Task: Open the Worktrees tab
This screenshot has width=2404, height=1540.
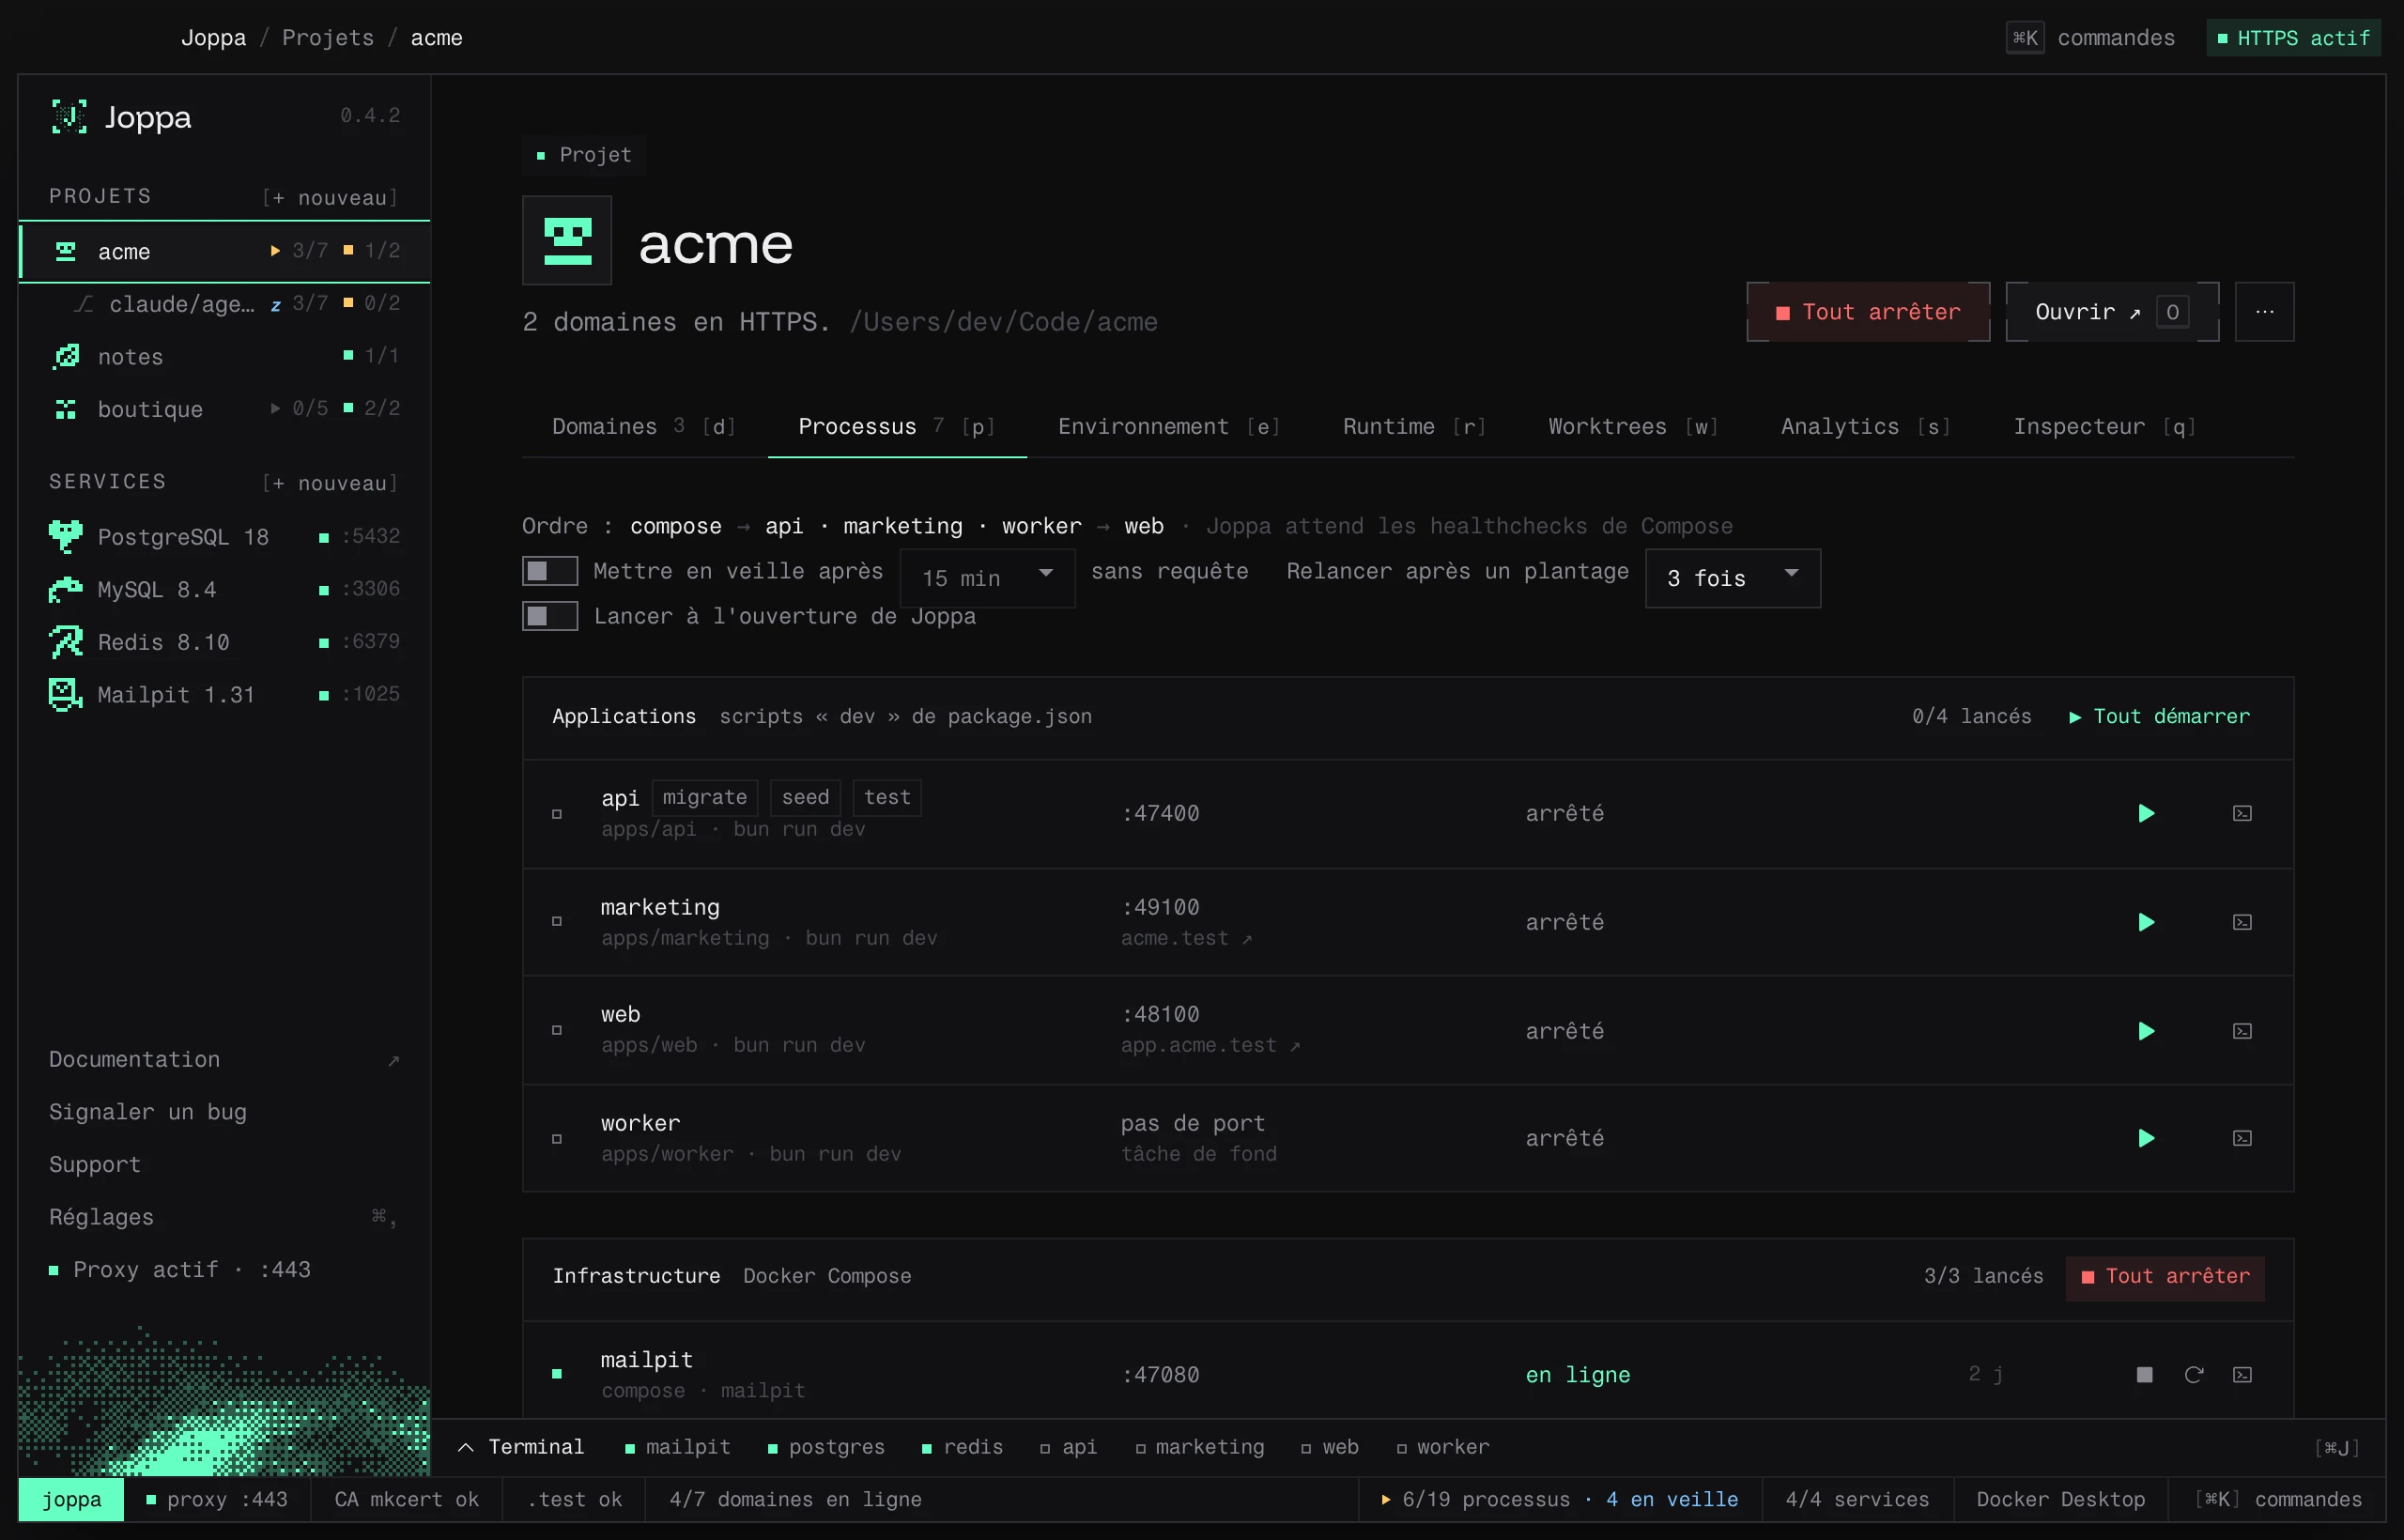Action: (x=1633, y=427)
